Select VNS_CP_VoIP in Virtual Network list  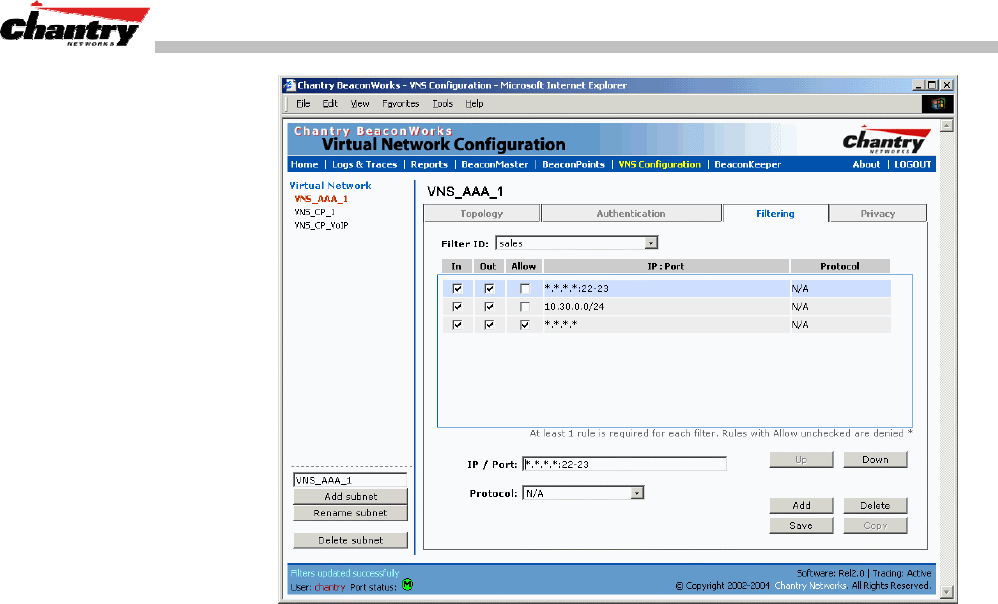321,225
